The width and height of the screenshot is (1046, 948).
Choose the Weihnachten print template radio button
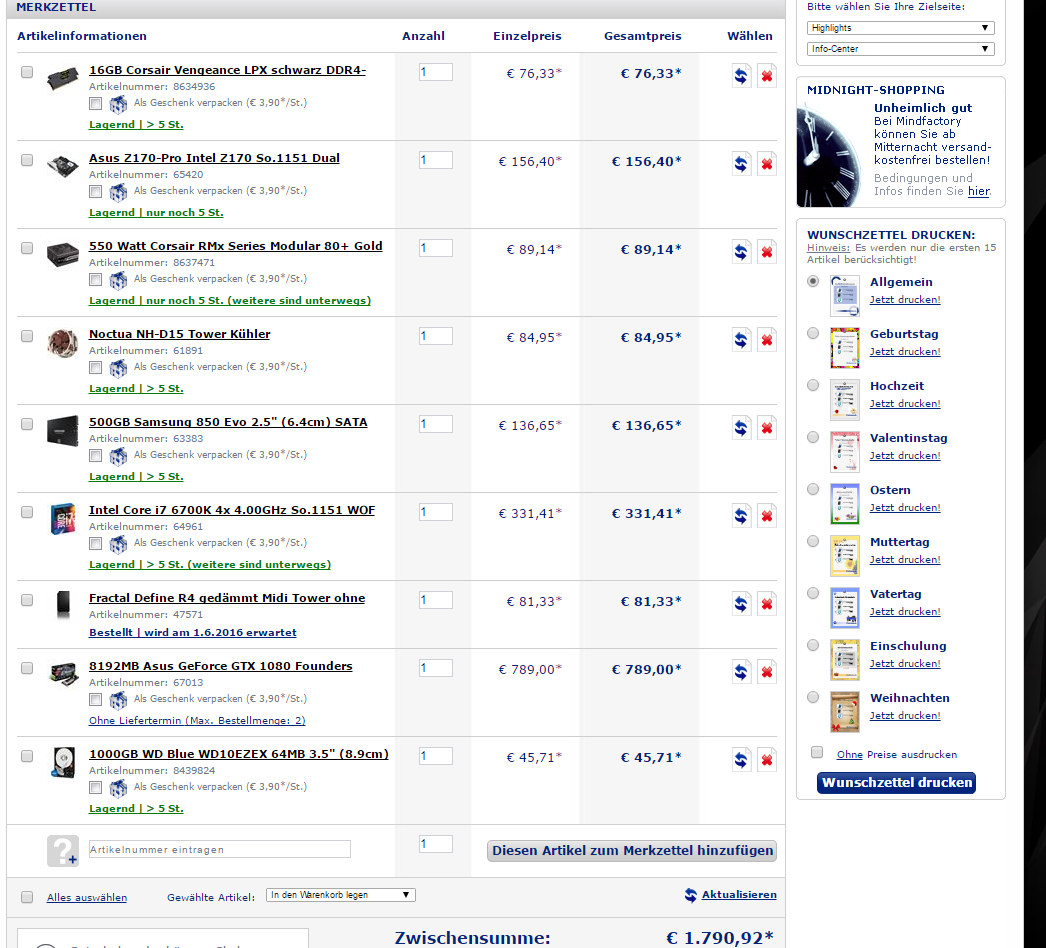pyautogui.click(x=813, y=697)
